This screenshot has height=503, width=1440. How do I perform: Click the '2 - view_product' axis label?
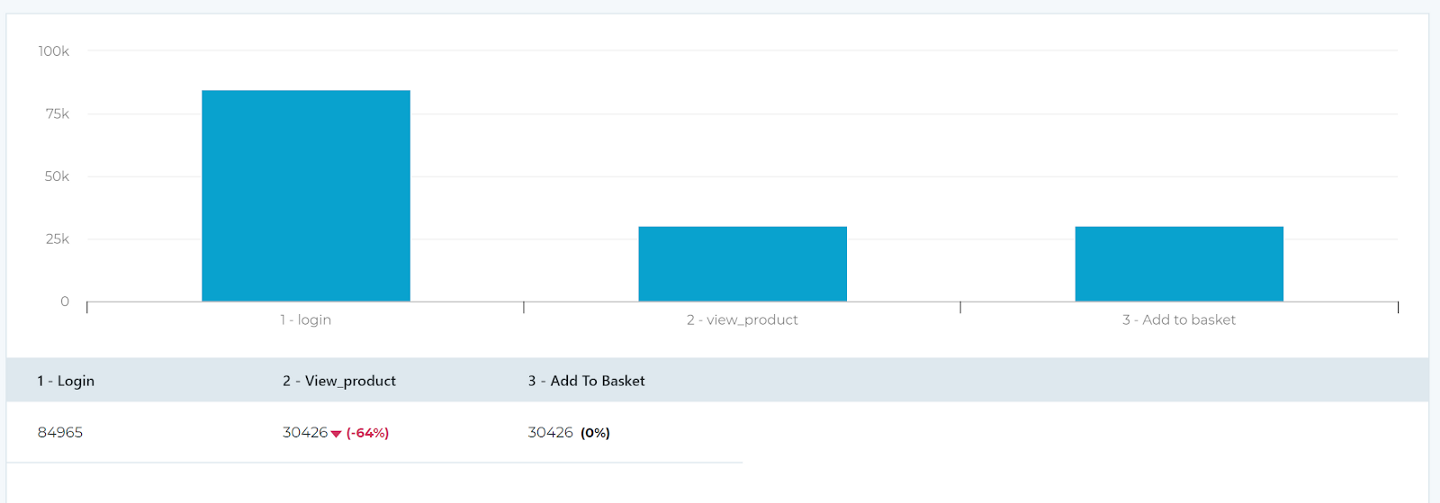742,320
